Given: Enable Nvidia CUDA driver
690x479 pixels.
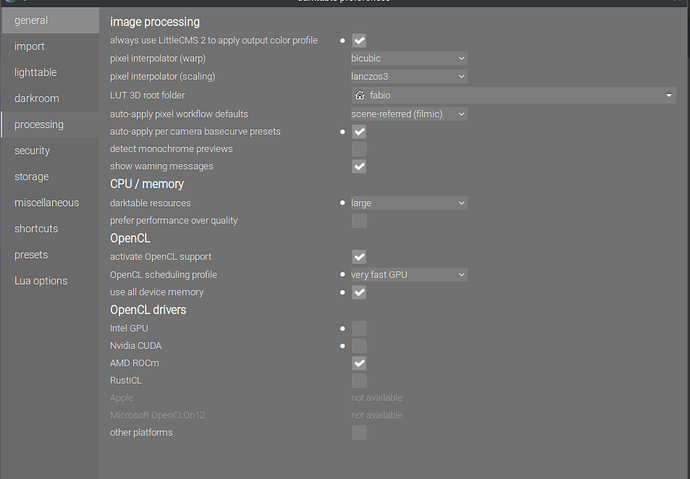Looking at the screenshot, I should [x=359, y=346].
